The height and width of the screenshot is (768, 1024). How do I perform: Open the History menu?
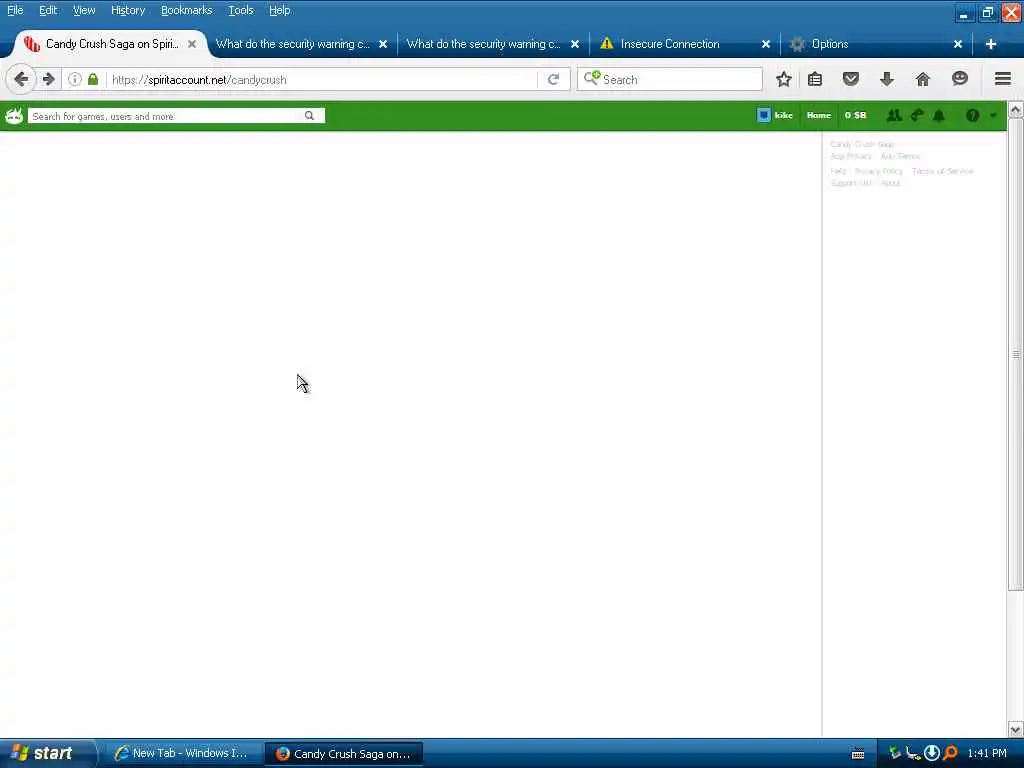click(x=128, y=10)
